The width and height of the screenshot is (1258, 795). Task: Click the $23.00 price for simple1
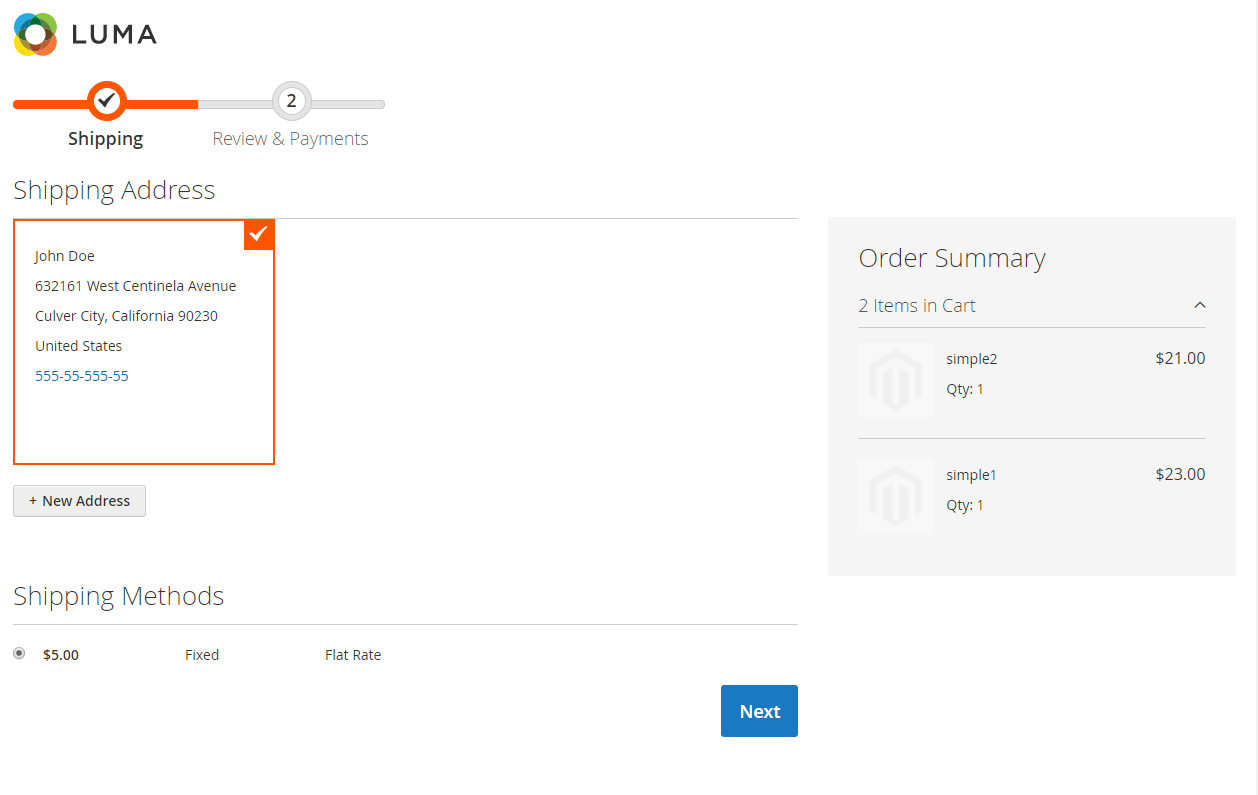click(x=1180, y=474)
